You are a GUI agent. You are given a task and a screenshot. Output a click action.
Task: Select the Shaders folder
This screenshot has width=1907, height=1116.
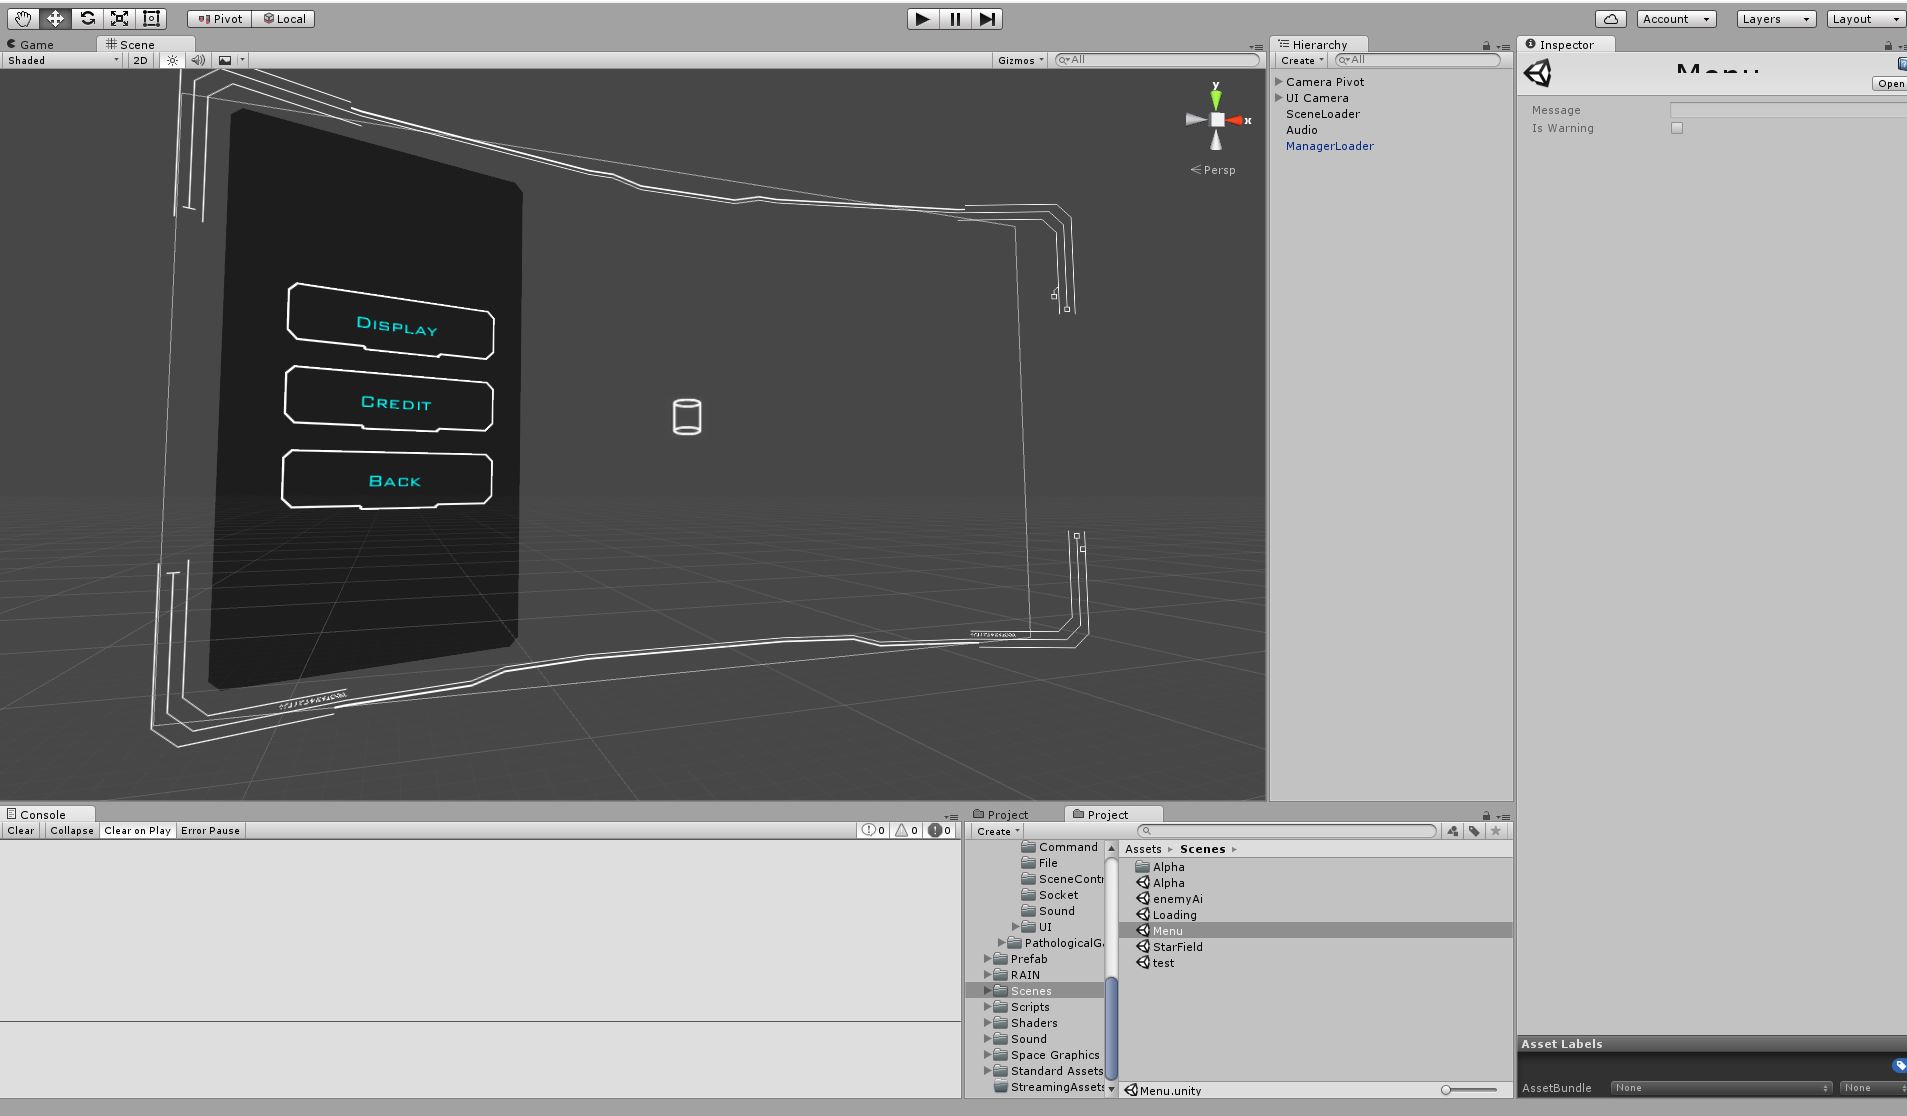click(1034, 1023)
